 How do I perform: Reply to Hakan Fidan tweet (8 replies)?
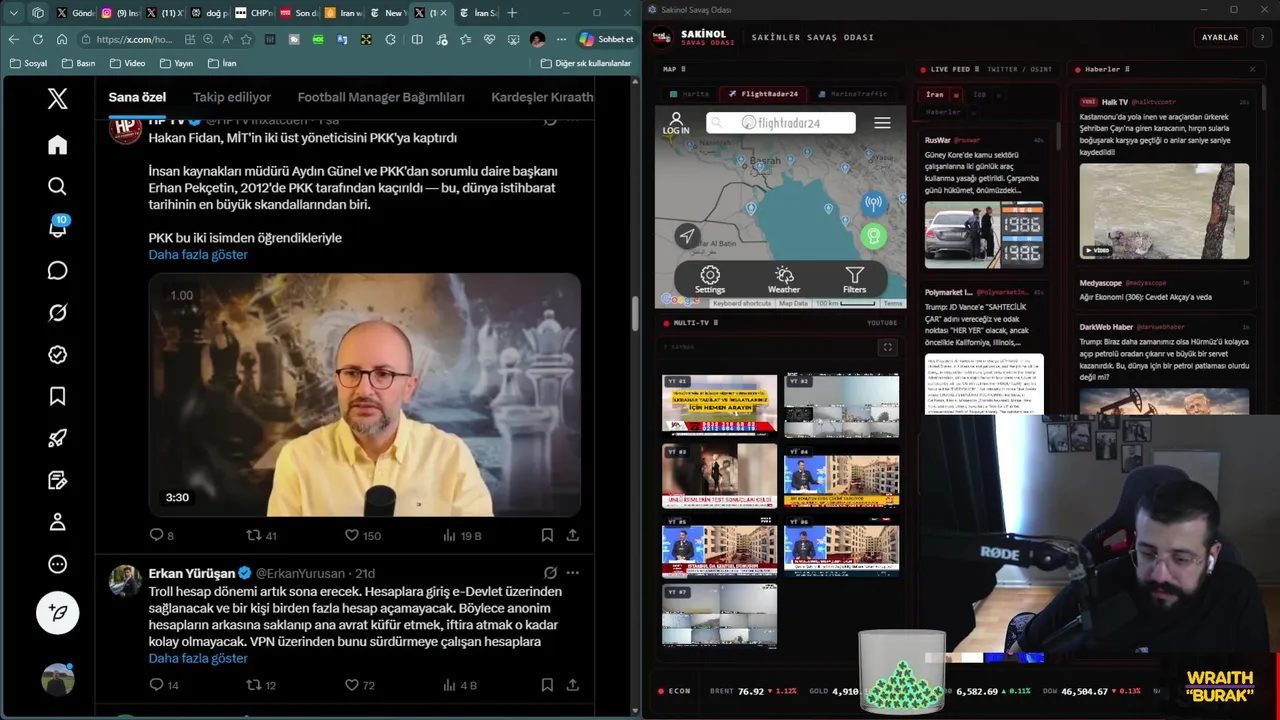point(161,536)
